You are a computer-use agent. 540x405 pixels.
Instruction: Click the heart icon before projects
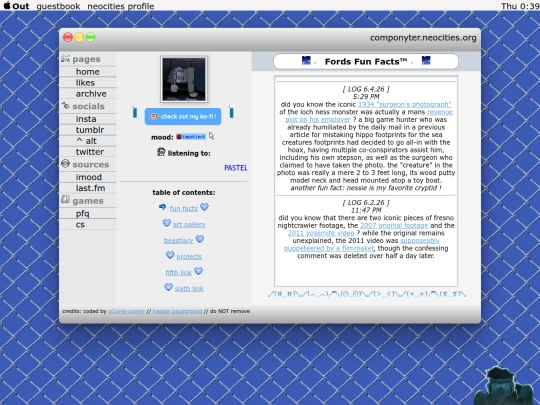[170, 255]
